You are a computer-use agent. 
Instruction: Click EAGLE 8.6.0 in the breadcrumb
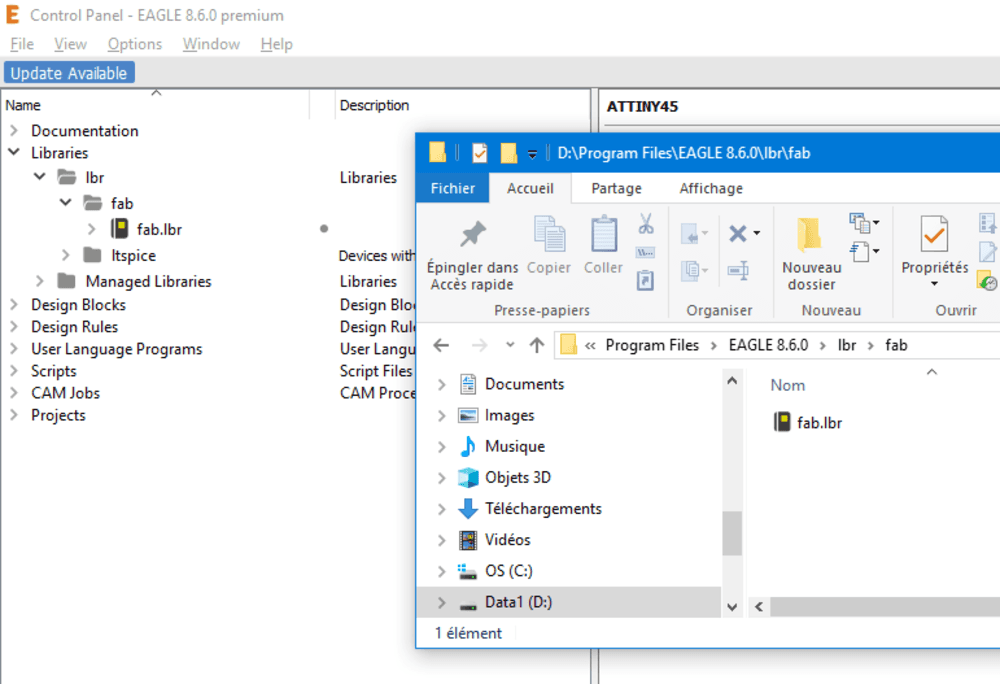tap(768, 345)
